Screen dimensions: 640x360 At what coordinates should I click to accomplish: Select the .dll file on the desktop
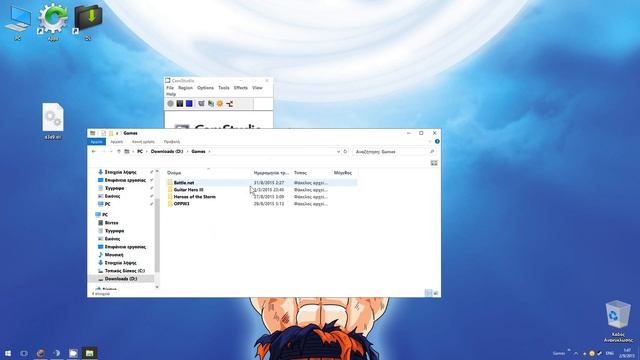click(53, 121)
